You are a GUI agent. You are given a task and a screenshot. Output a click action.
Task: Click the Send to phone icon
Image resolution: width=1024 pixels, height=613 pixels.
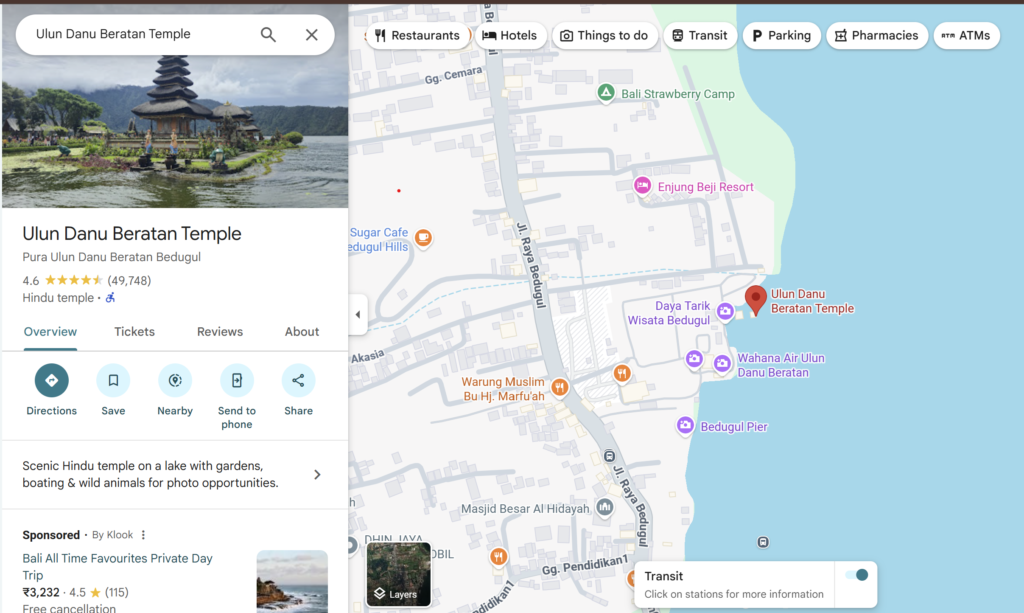pyautogui.click(x=237, y=380)
